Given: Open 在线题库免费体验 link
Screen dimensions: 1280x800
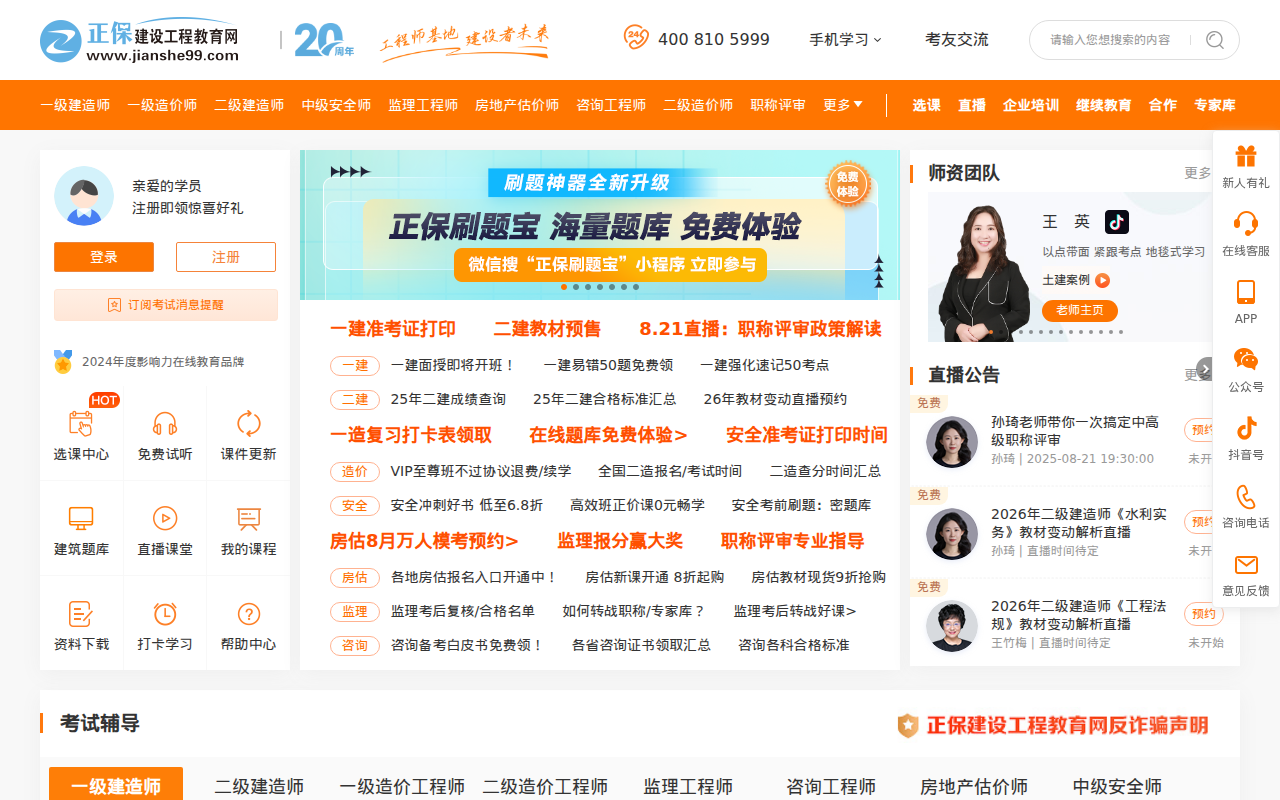Looking at the screenshot, I should 608,435.
